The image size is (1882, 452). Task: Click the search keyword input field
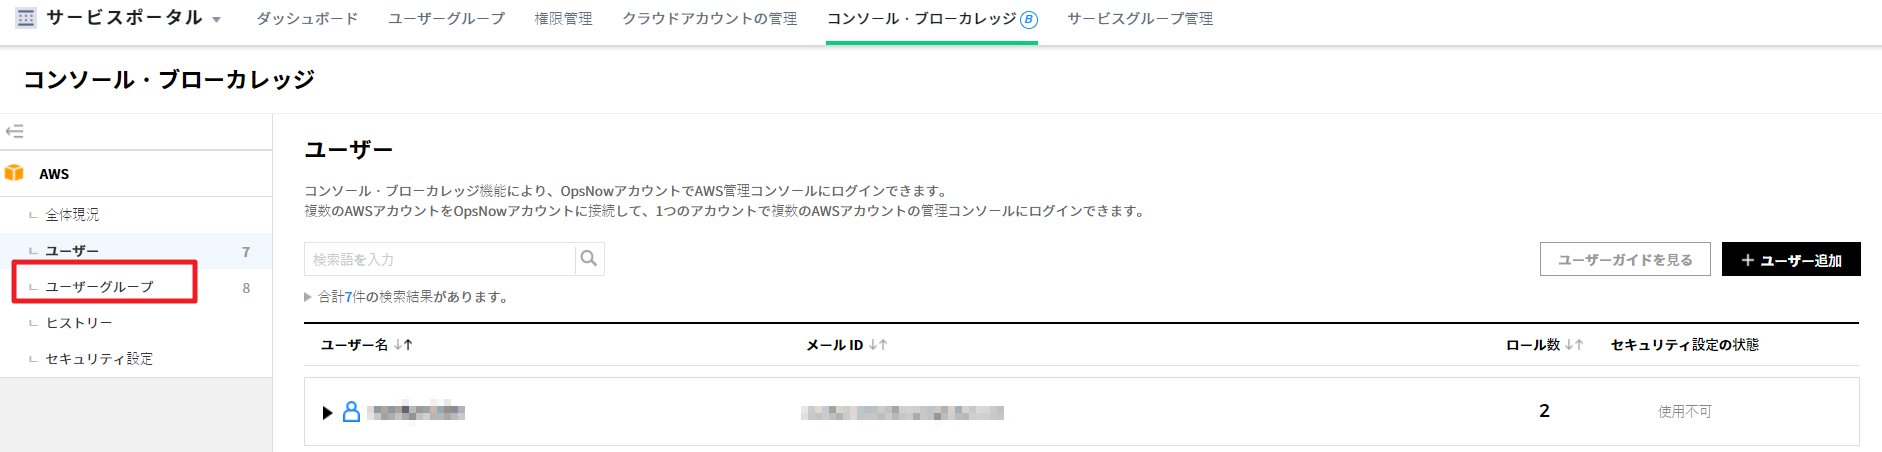coord(440,259)
